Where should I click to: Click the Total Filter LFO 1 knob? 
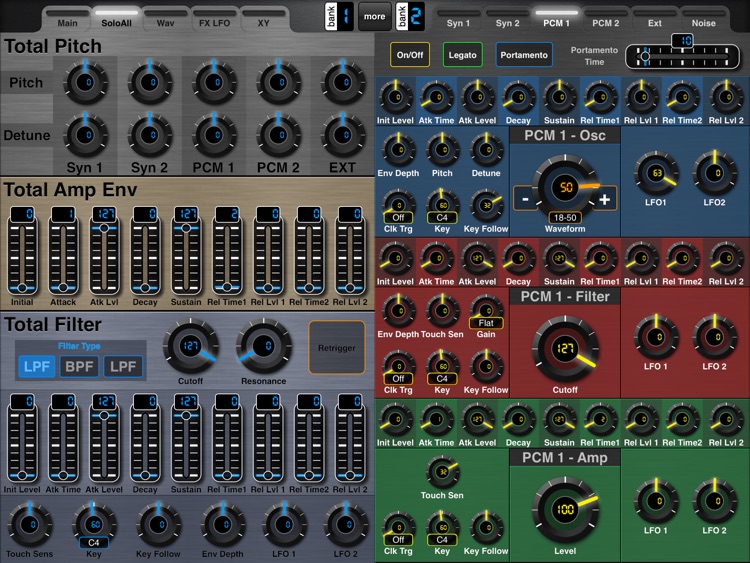[x=285, y=525]
